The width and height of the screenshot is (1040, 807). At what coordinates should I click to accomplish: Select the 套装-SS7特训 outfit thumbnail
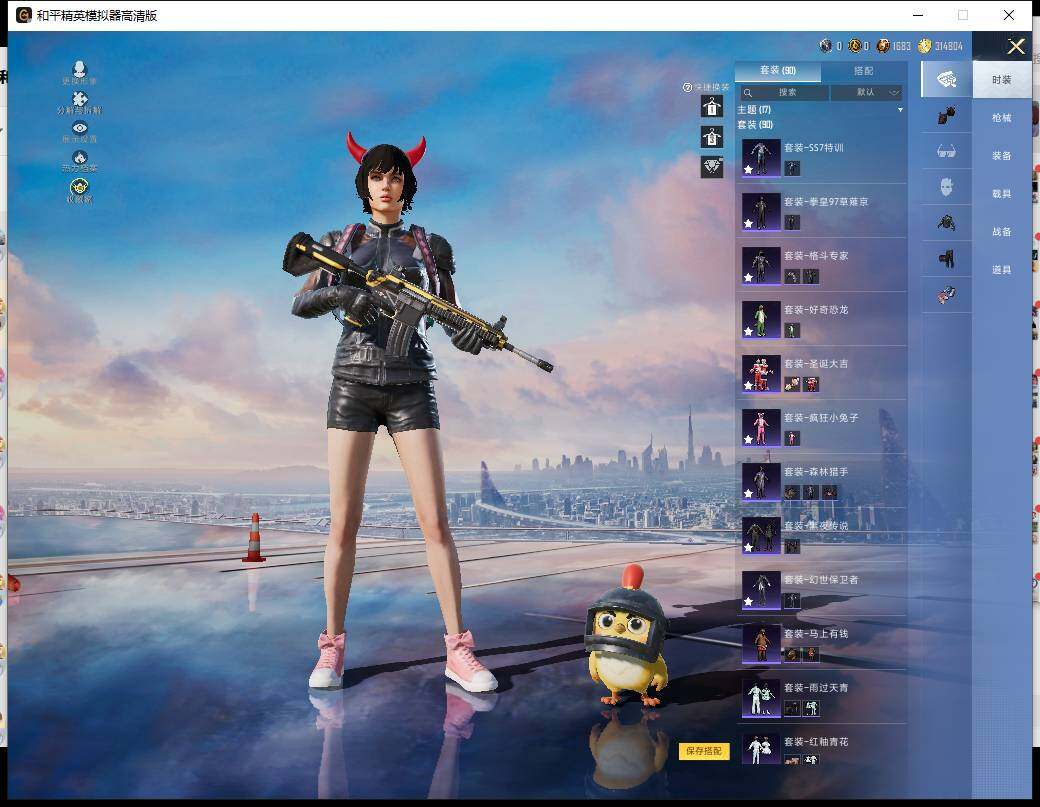click(x=761, y=157)
